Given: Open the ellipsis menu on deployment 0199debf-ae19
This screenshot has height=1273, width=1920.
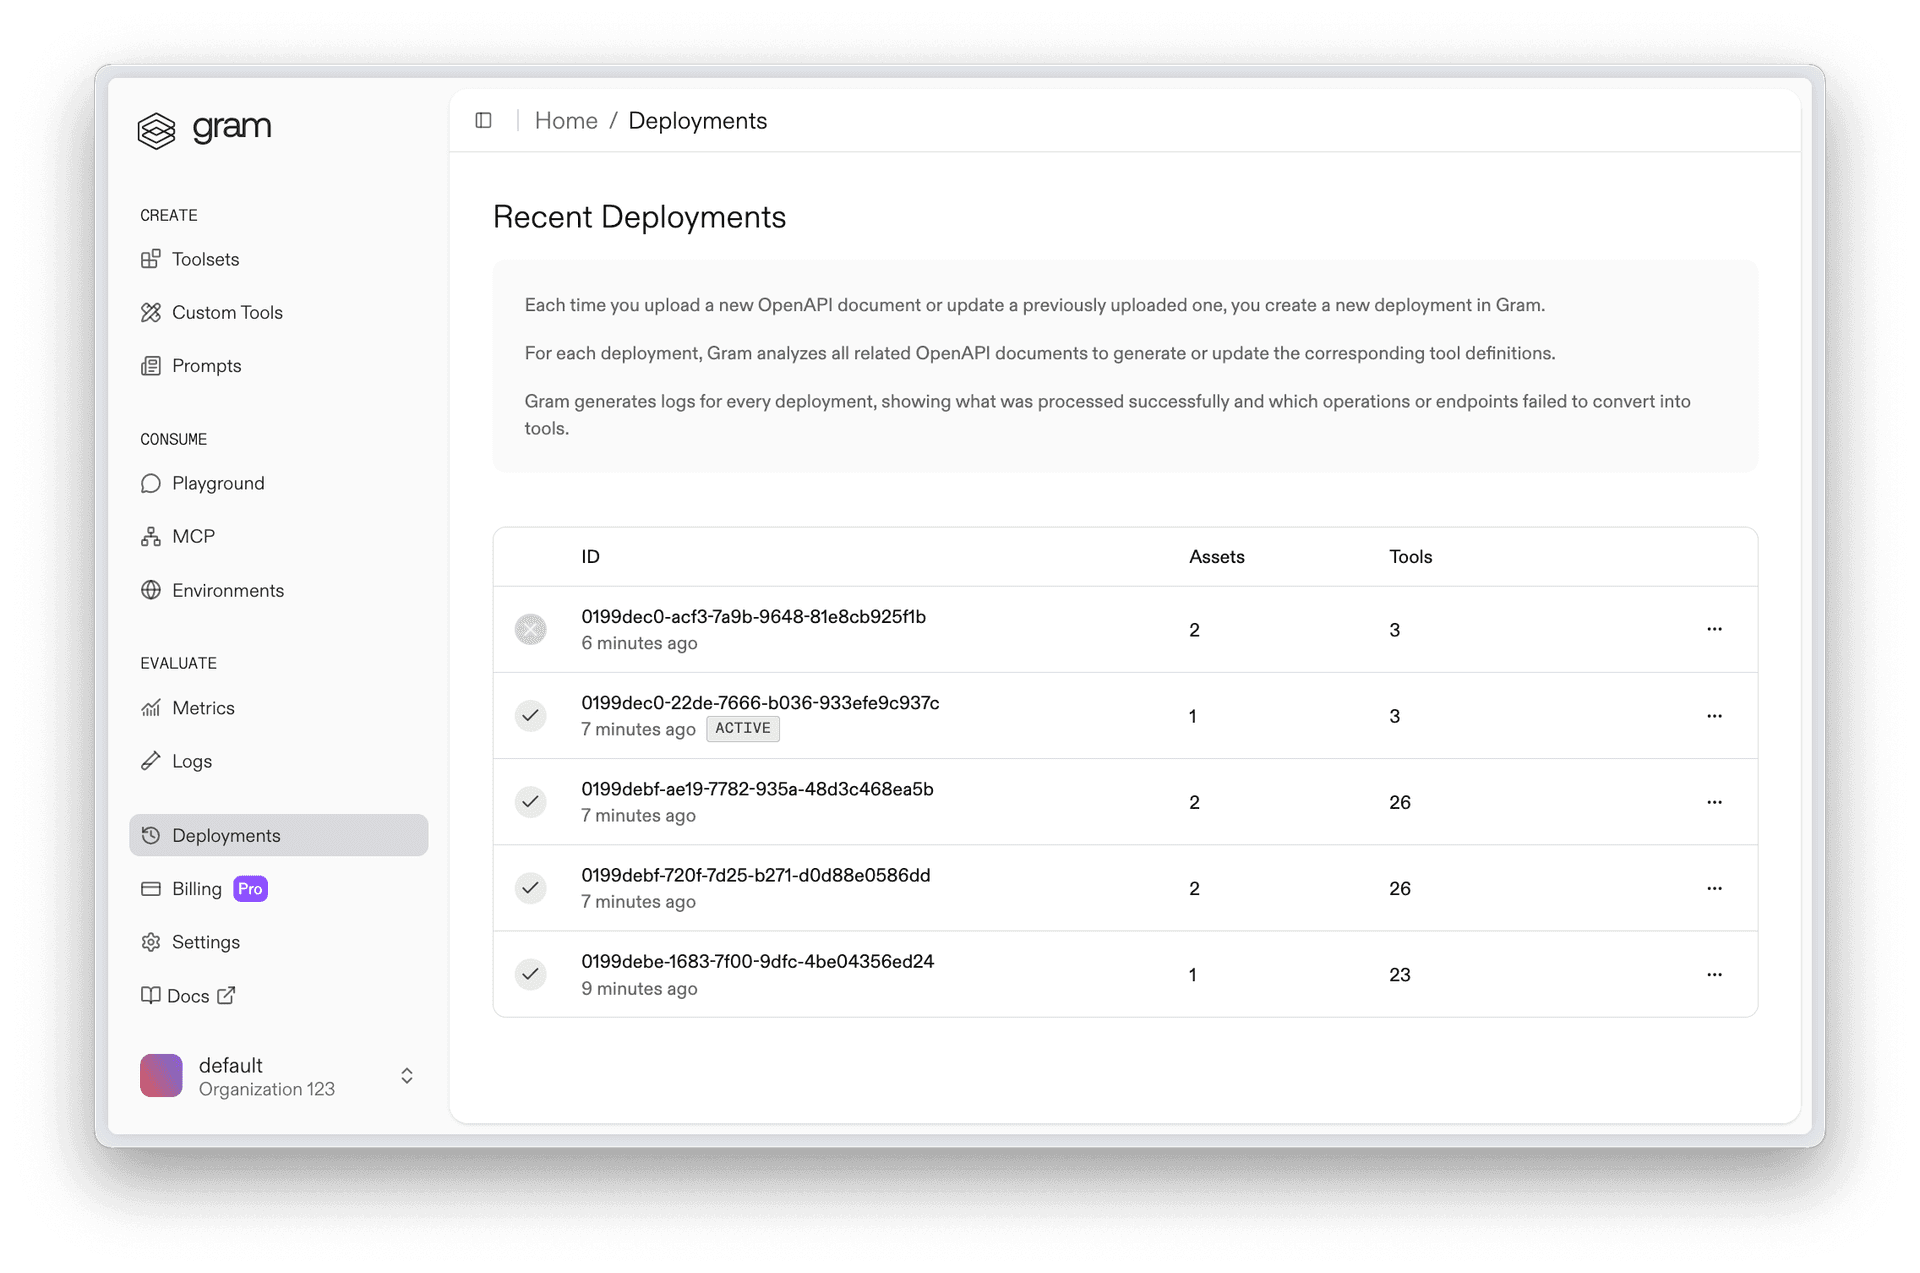Looking at the screenshot, I should click(1715, 802).
